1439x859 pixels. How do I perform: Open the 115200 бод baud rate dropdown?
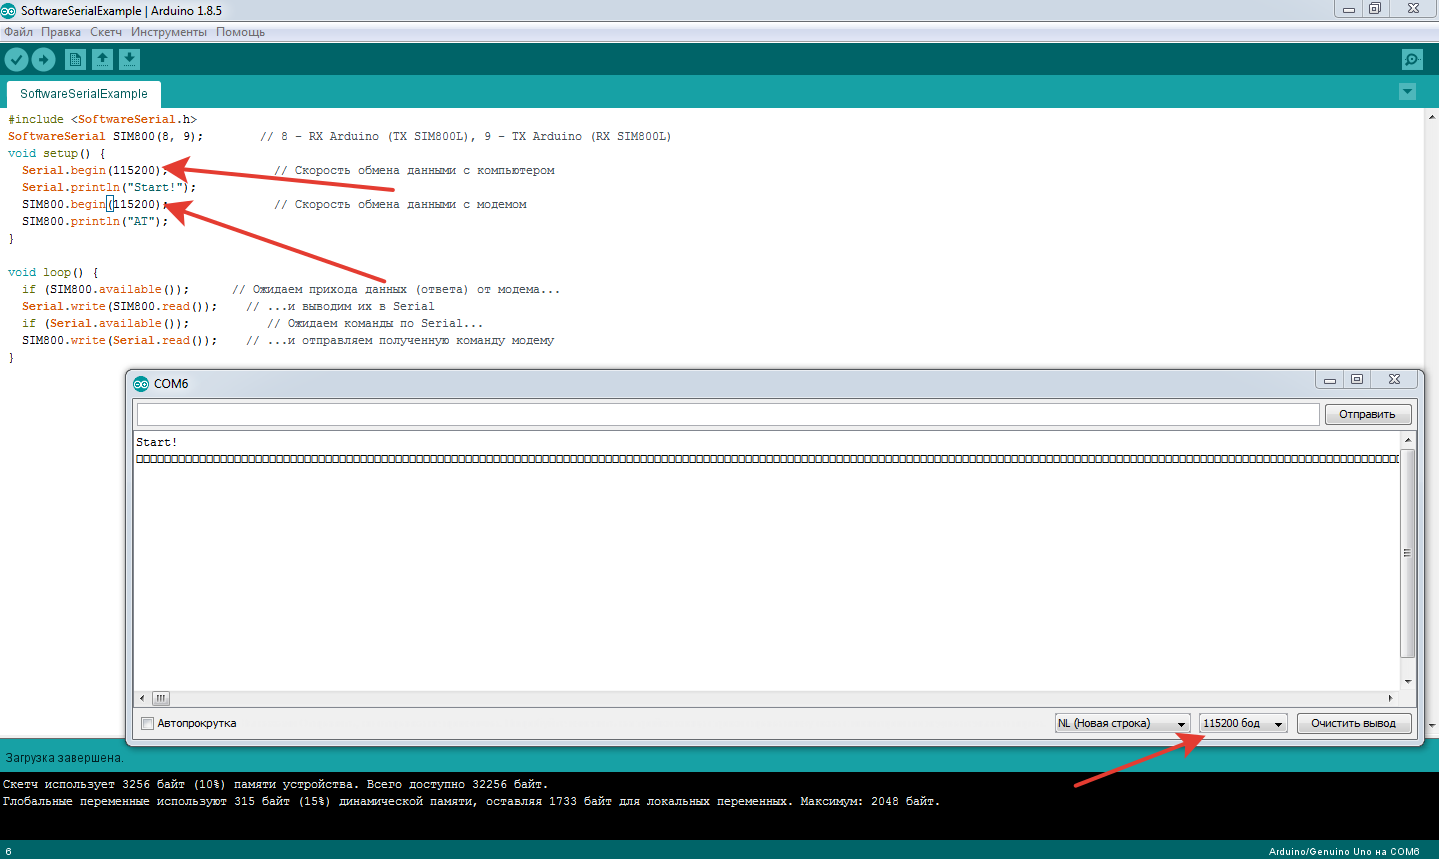click(x=1243, y=723)
